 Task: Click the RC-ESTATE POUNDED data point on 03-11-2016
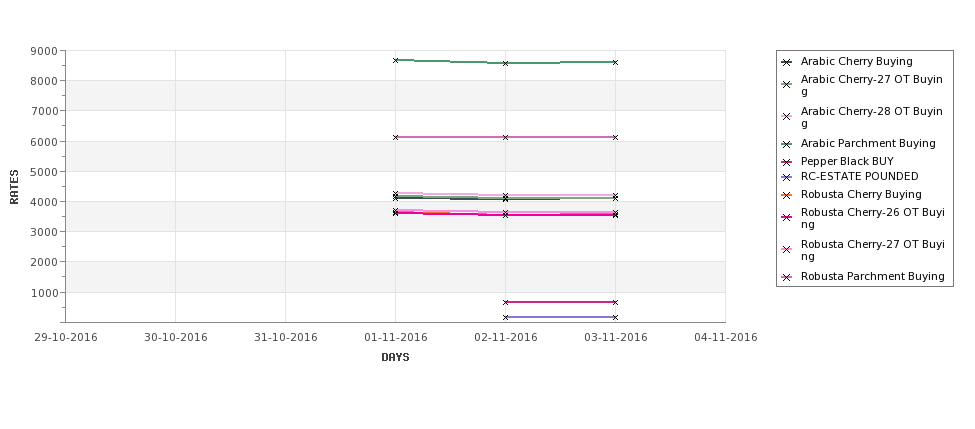tap(616, 317)
